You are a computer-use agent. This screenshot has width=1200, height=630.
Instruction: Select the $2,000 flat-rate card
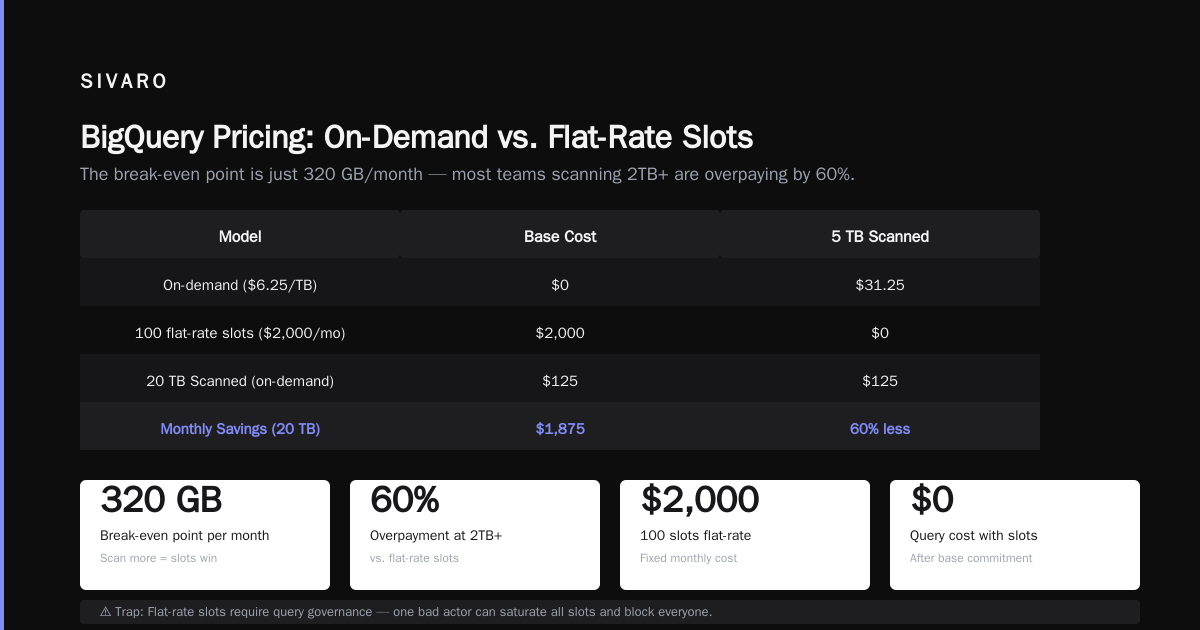pyautogui.click(x=745, y=535)
